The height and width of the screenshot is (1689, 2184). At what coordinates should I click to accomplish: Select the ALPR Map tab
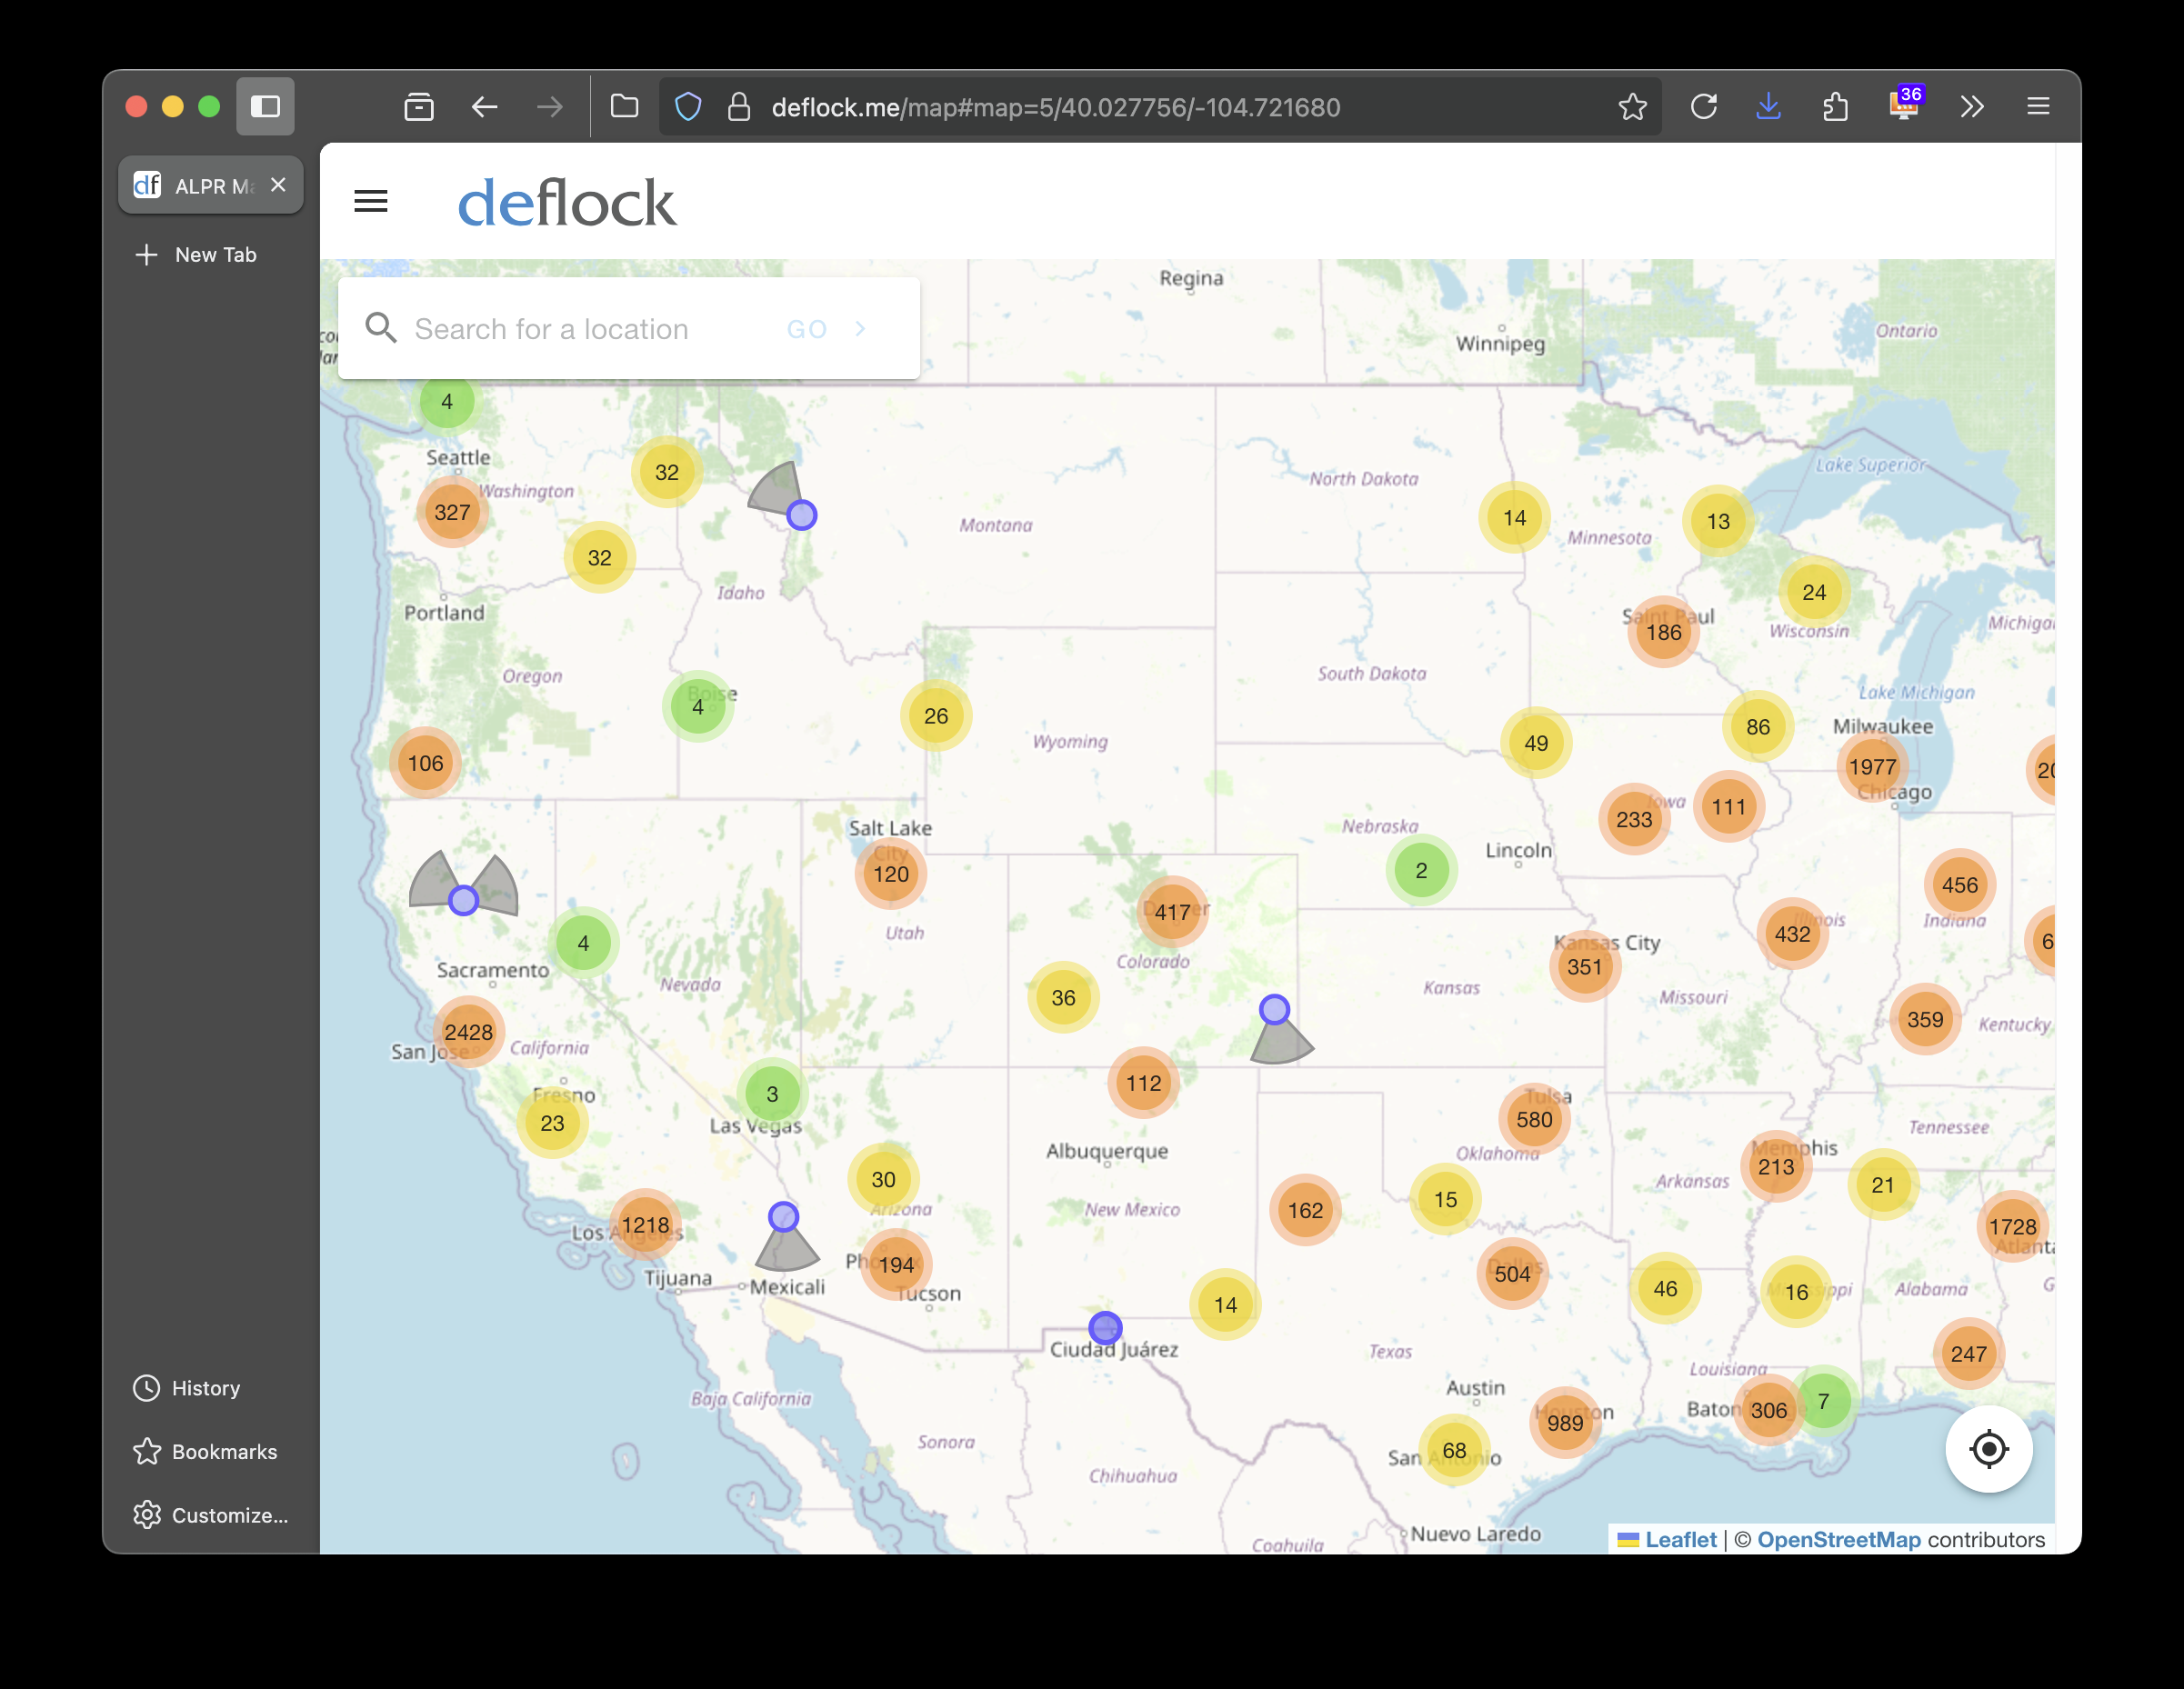pyautogui.click(x=211, y=186)
